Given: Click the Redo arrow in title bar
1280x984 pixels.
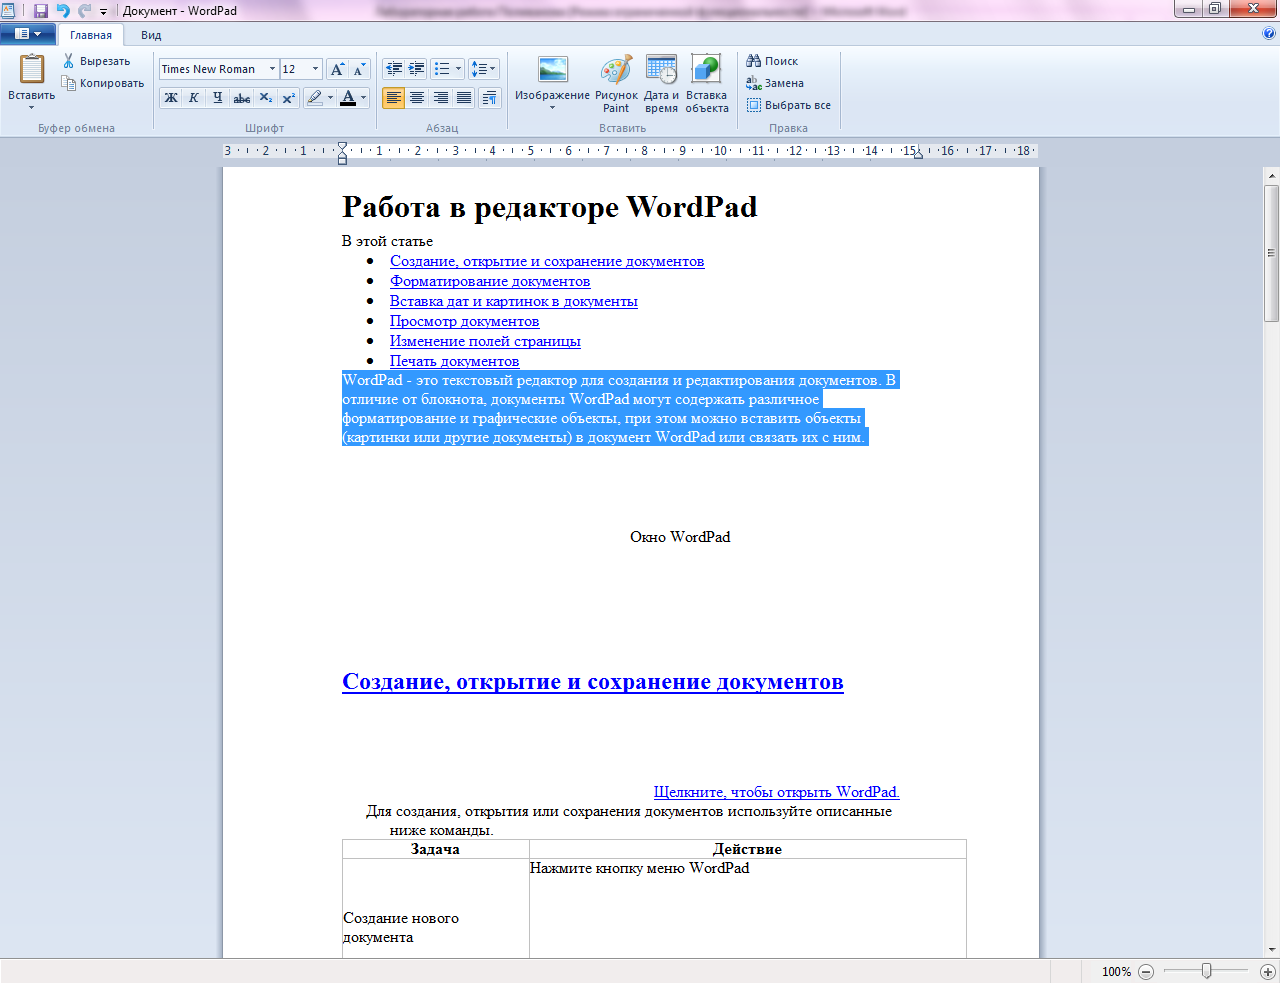Looking at the screenshot, I should pyautogui.click(x=84, y=11).
